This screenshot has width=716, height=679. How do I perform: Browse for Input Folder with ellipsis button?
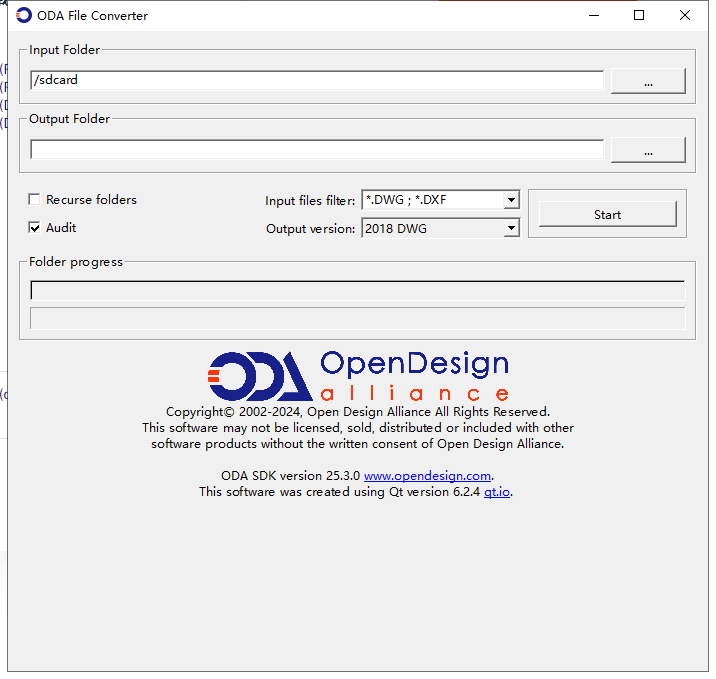coord(648,81)
